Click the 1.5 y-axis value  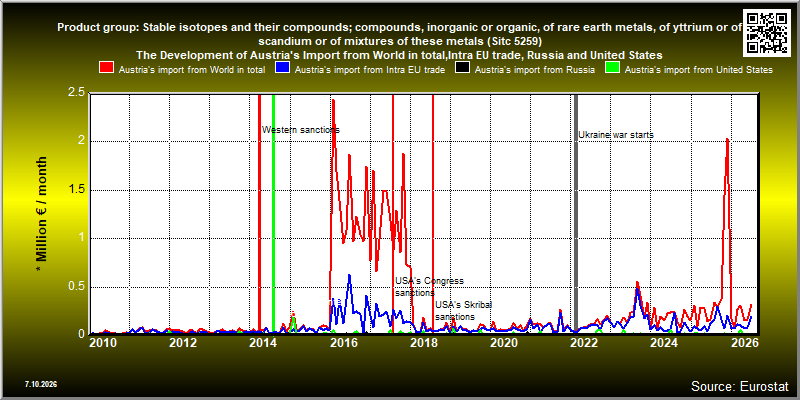[76, 190]
